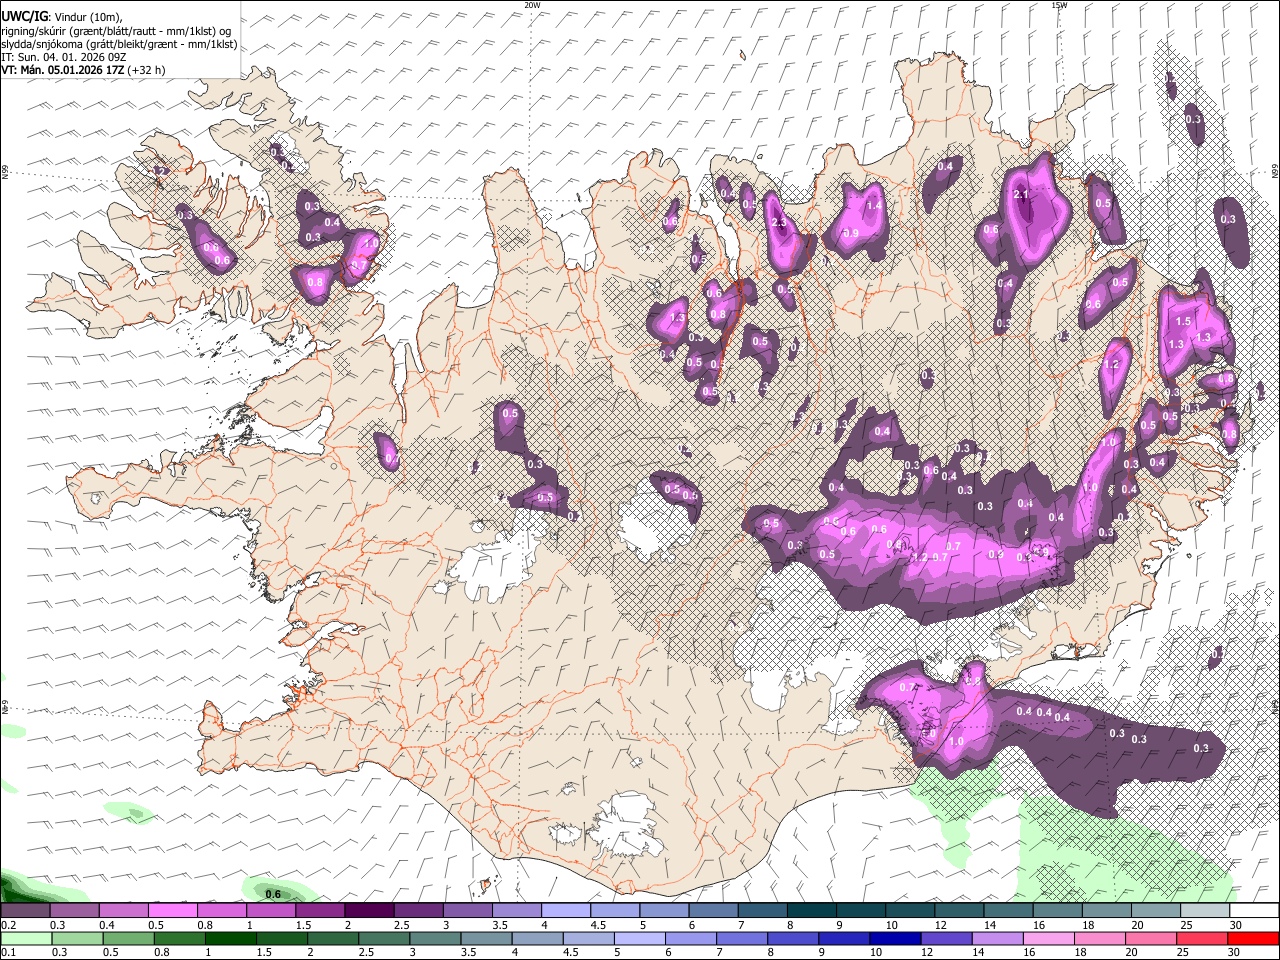
Task: Click the '30' label on the lower legend
Action: coord(1235,952)
